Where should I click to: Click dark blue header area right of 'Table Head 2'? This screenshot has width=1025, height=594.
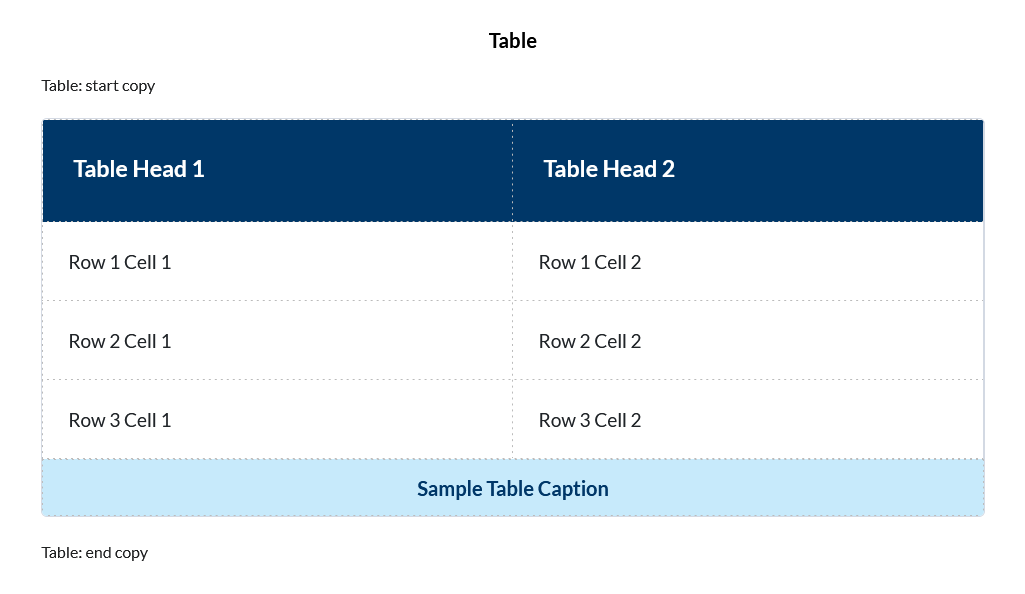coord(830,170)
